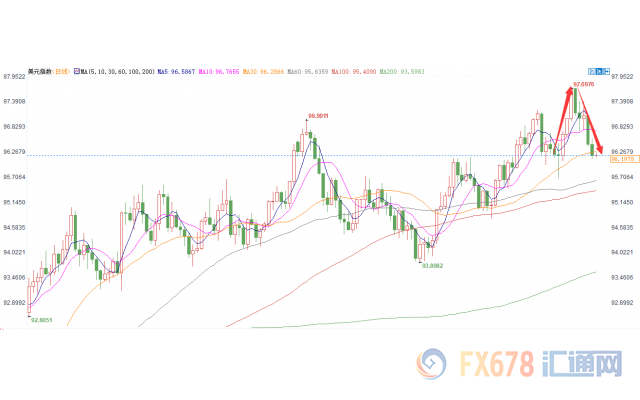Click the right axis 95.7064 label
Screen dimensions: 640x400
[x=622, y=177]
